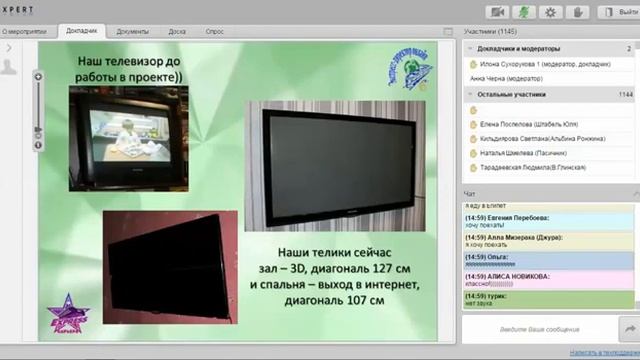
Task: Select participant Кильдиярова Светлана
Action: (x=549, y=139)
